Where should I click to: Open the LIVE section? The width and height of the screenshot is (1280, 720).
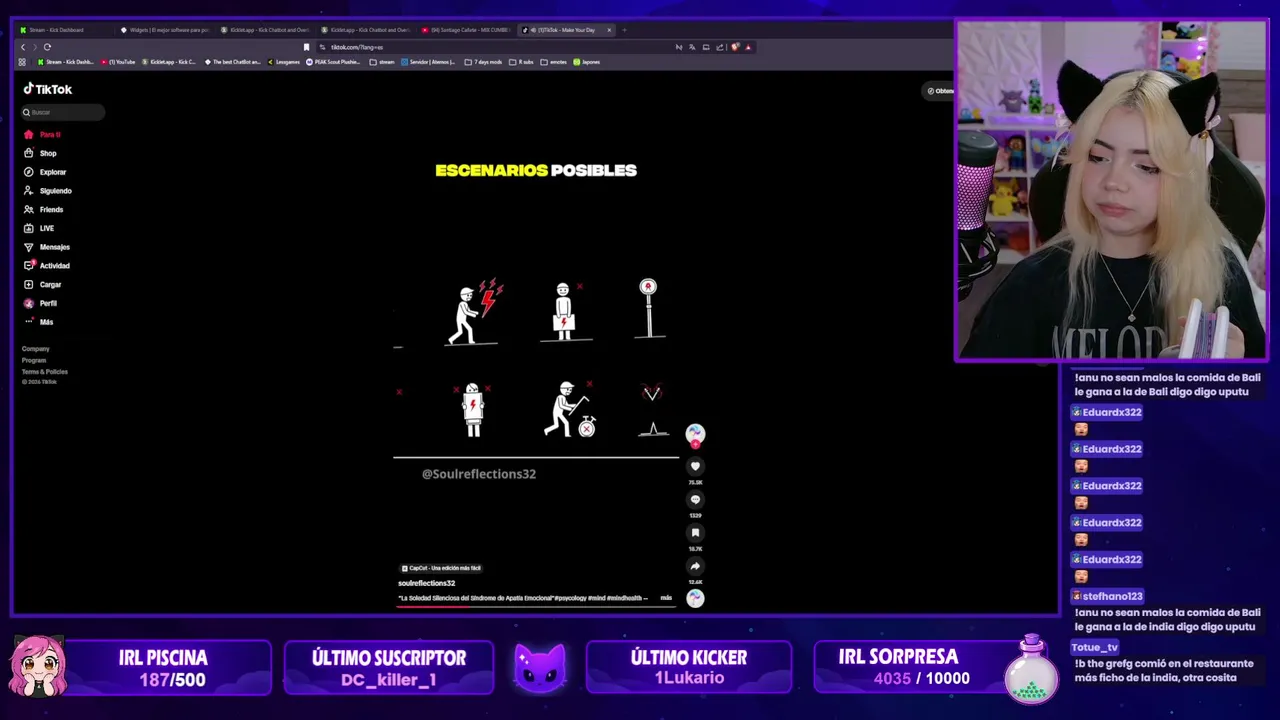pos(40,228)
